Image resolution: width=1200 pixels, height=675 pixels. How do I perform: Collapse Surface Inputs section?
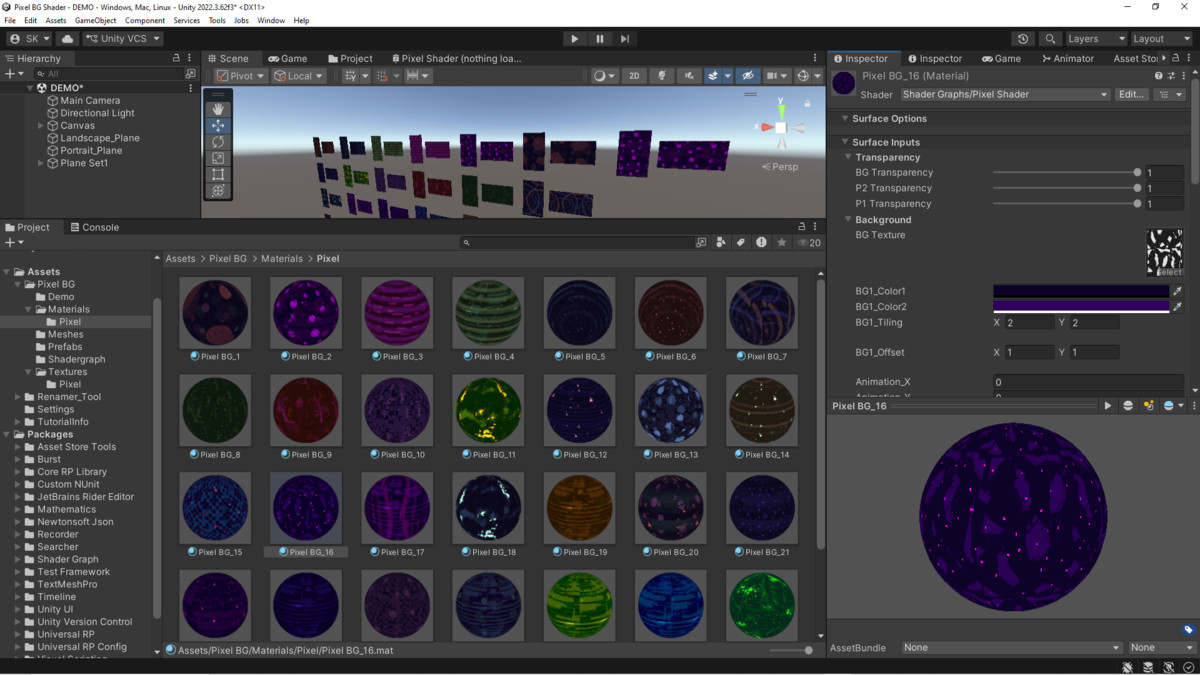[845, 142]
